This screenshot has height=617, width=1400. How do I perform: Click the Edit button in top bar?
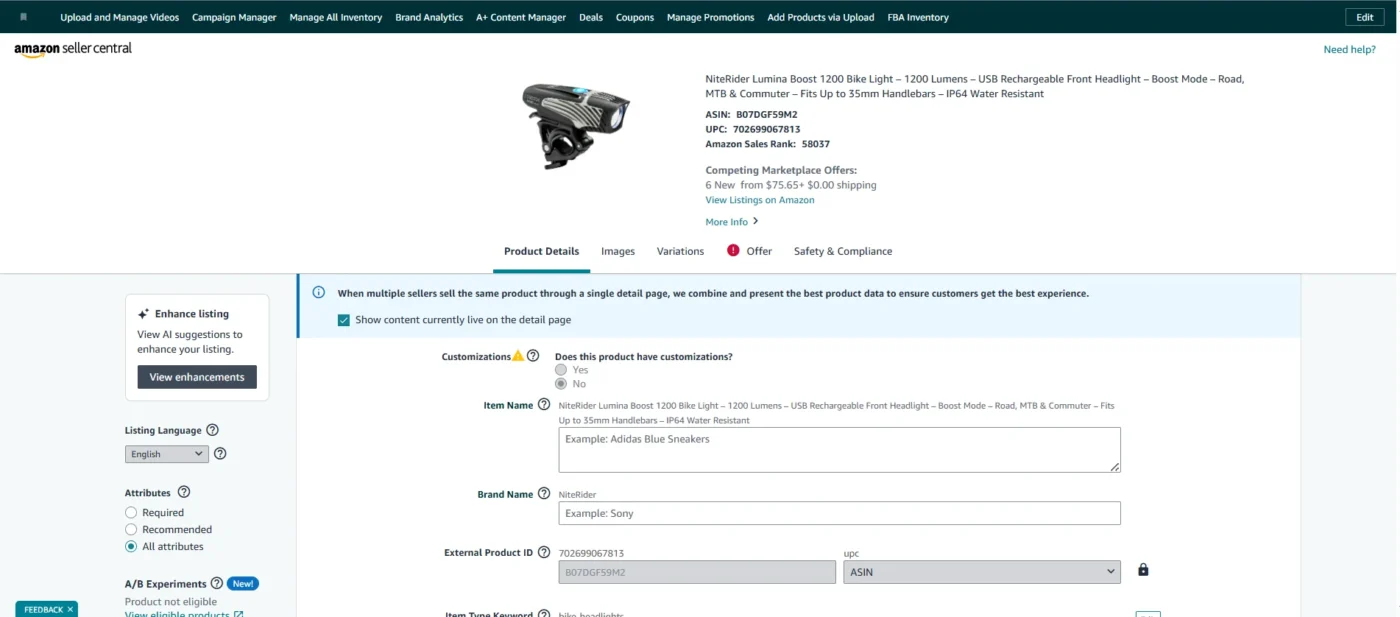tap(1365, 17)
